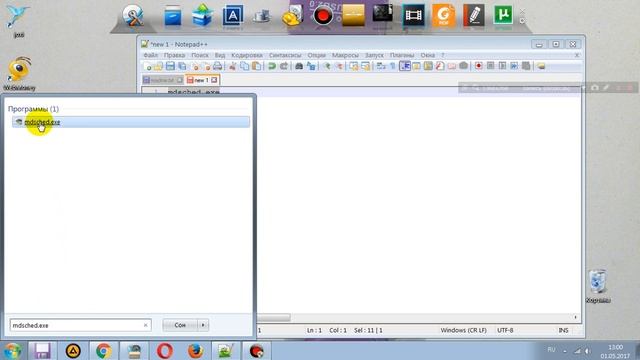Image resolution: width=640 pixels, height=360 pixels.
Task: Click UTF-8 encoding in status bar
Action: point(505,330)
